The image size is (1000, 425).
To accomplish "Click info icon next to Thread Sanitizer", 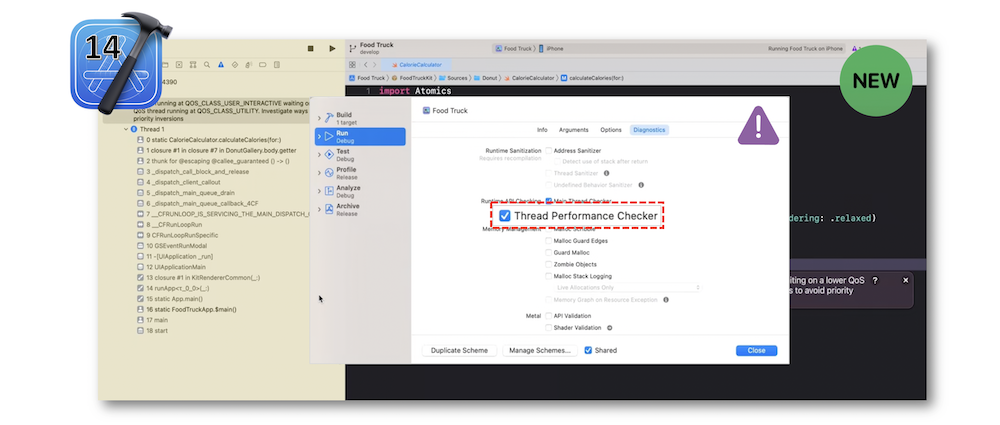I will 606,173.
